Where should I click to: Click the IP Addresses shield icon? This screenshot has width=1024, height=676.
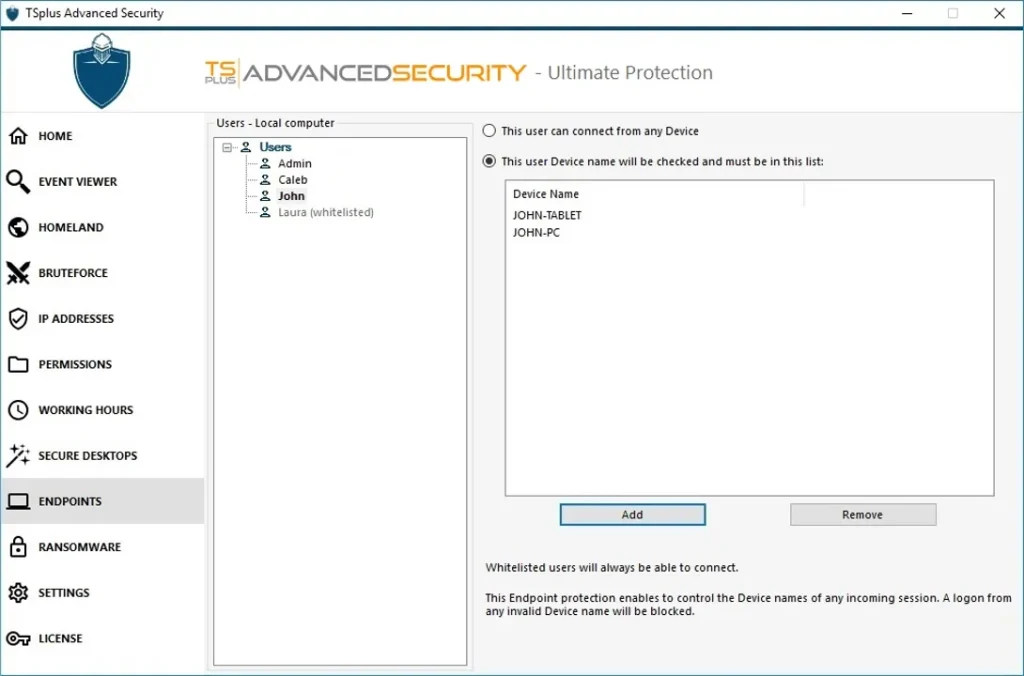[x=18, y=319]
